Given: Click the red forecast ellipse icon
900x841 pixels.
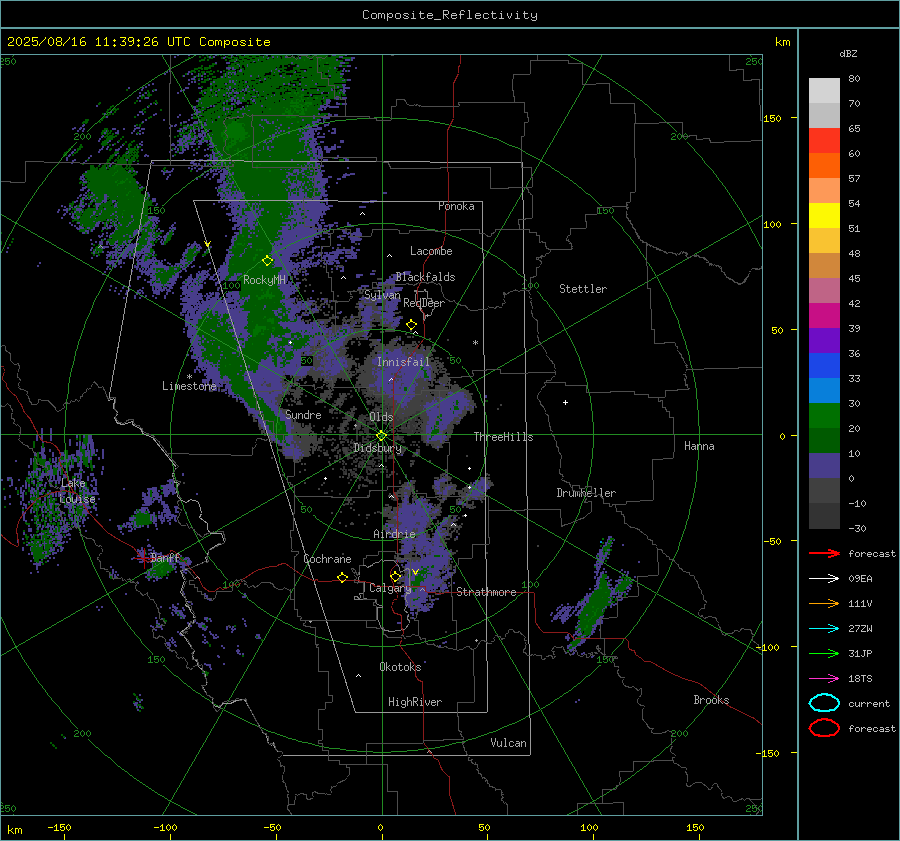Looking at the screenshot, I should 824,728.
